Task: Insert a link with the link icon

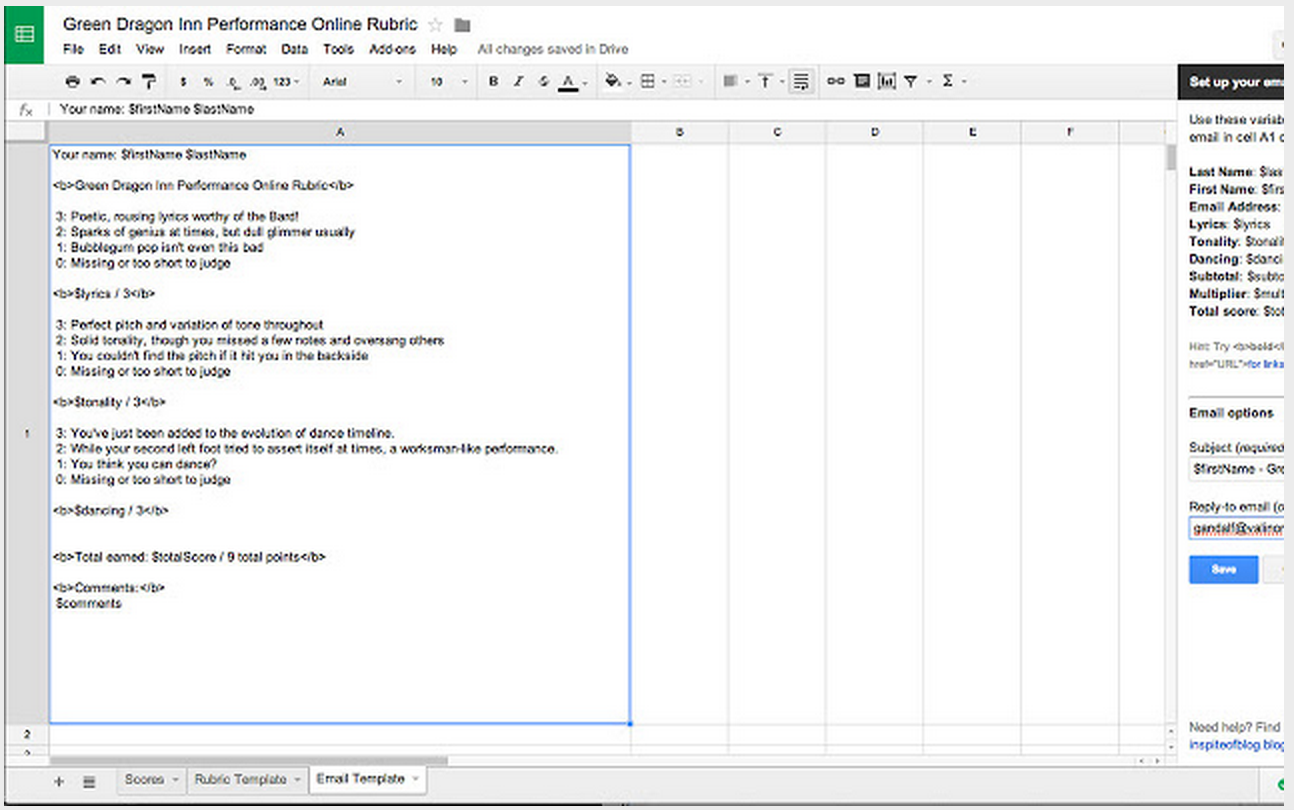Action: click(836, 81)
